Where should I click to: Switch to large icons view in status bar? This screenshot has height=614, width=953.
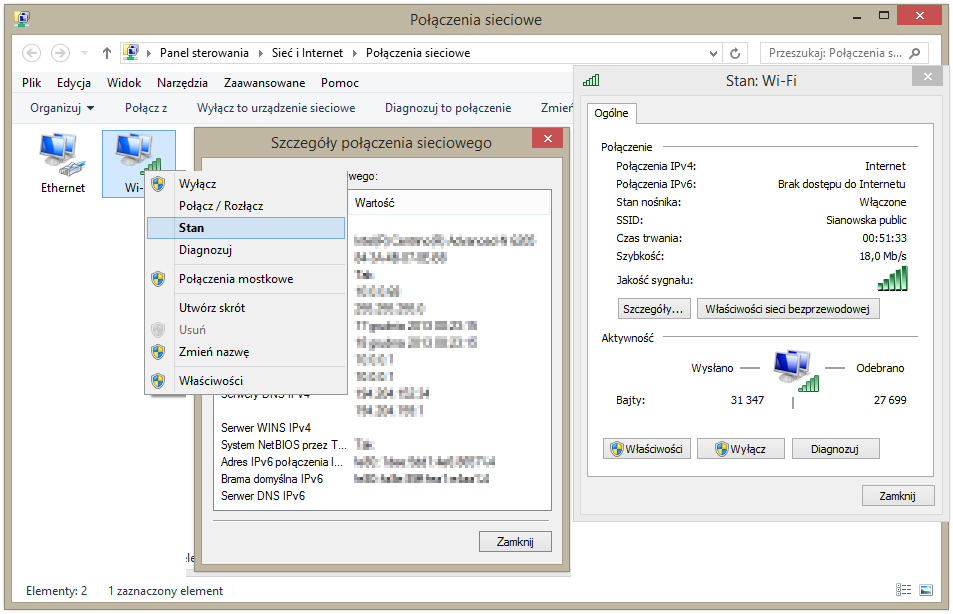926,590
